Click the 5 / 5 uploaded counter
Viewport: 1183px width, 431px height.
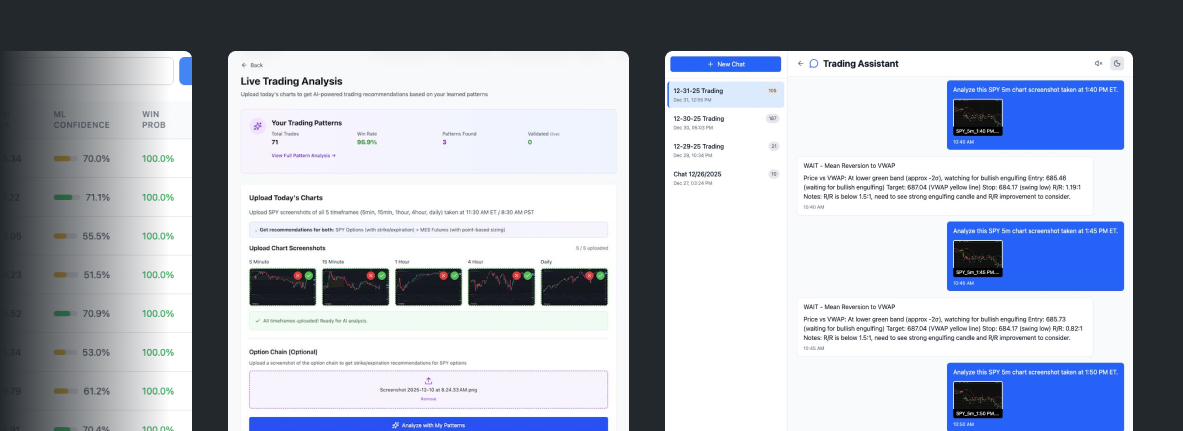click(592, 248)
